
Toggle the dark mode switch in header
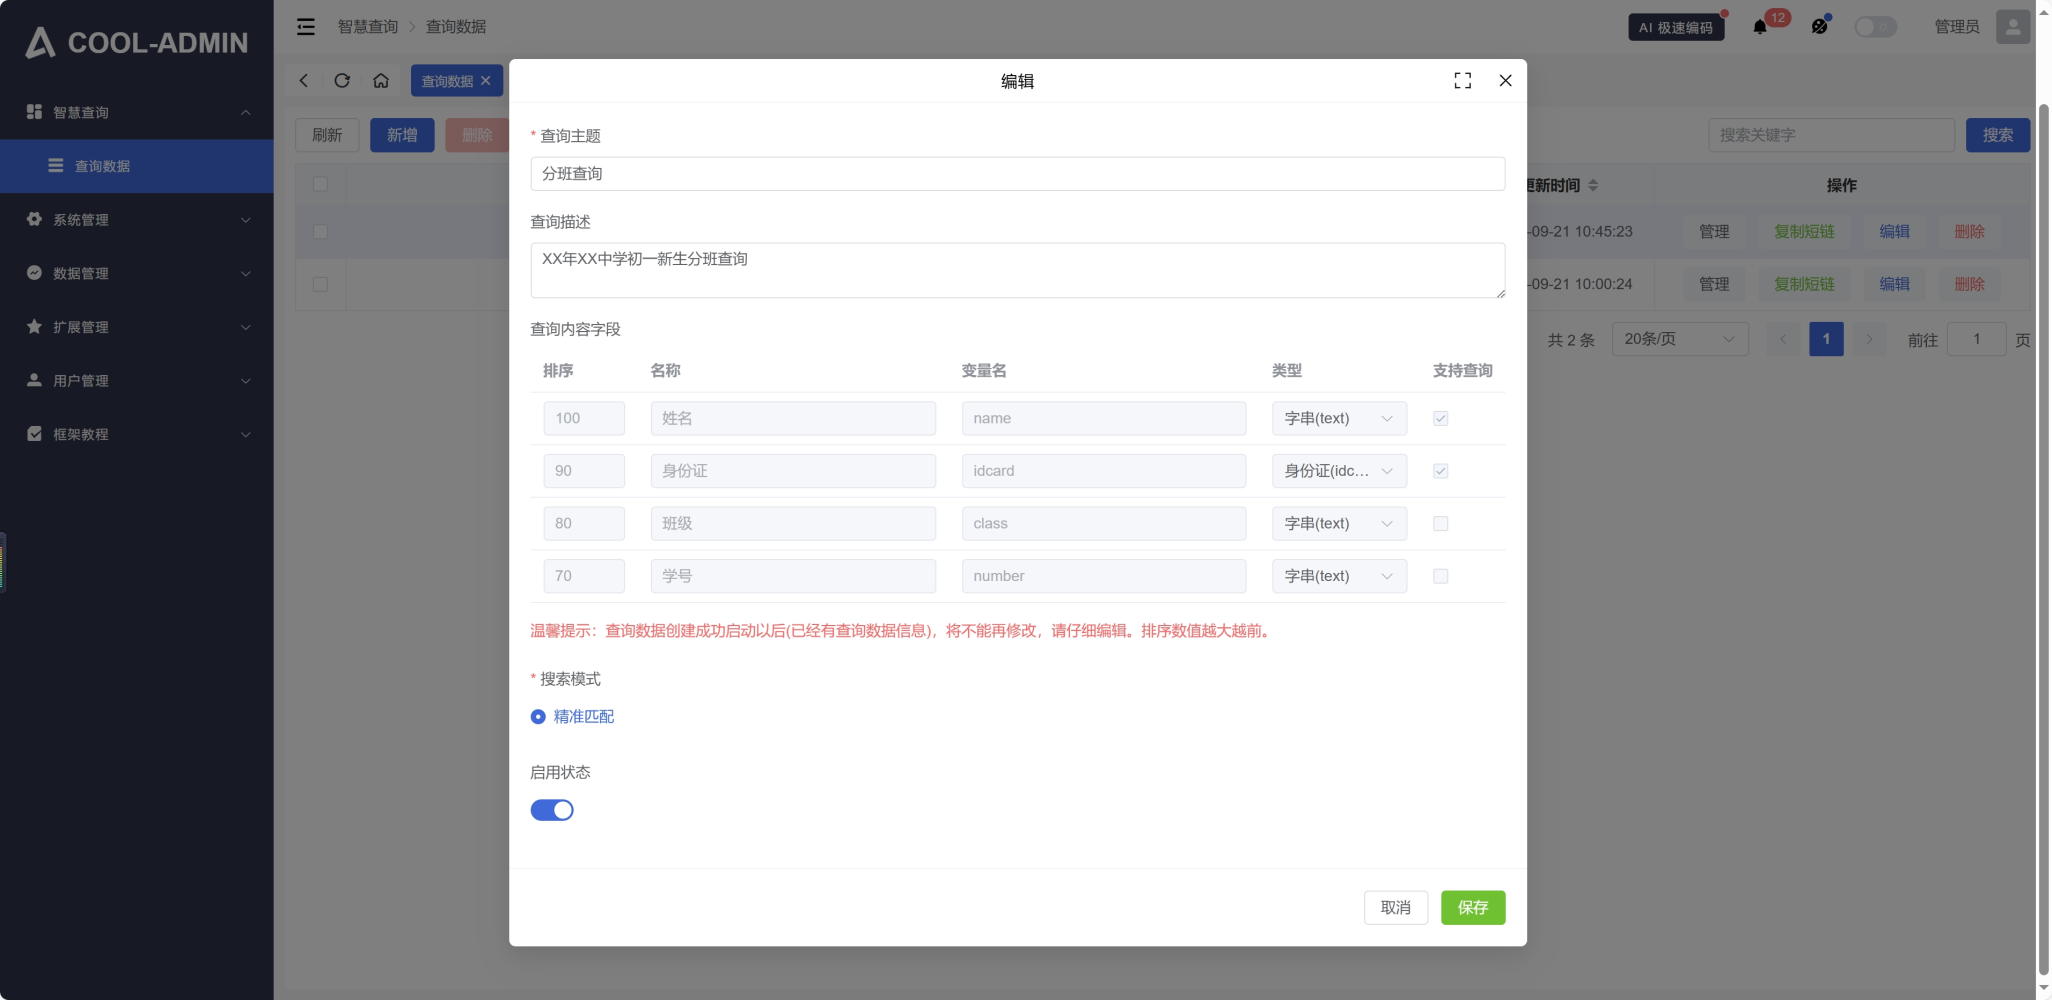[1875, 27]
